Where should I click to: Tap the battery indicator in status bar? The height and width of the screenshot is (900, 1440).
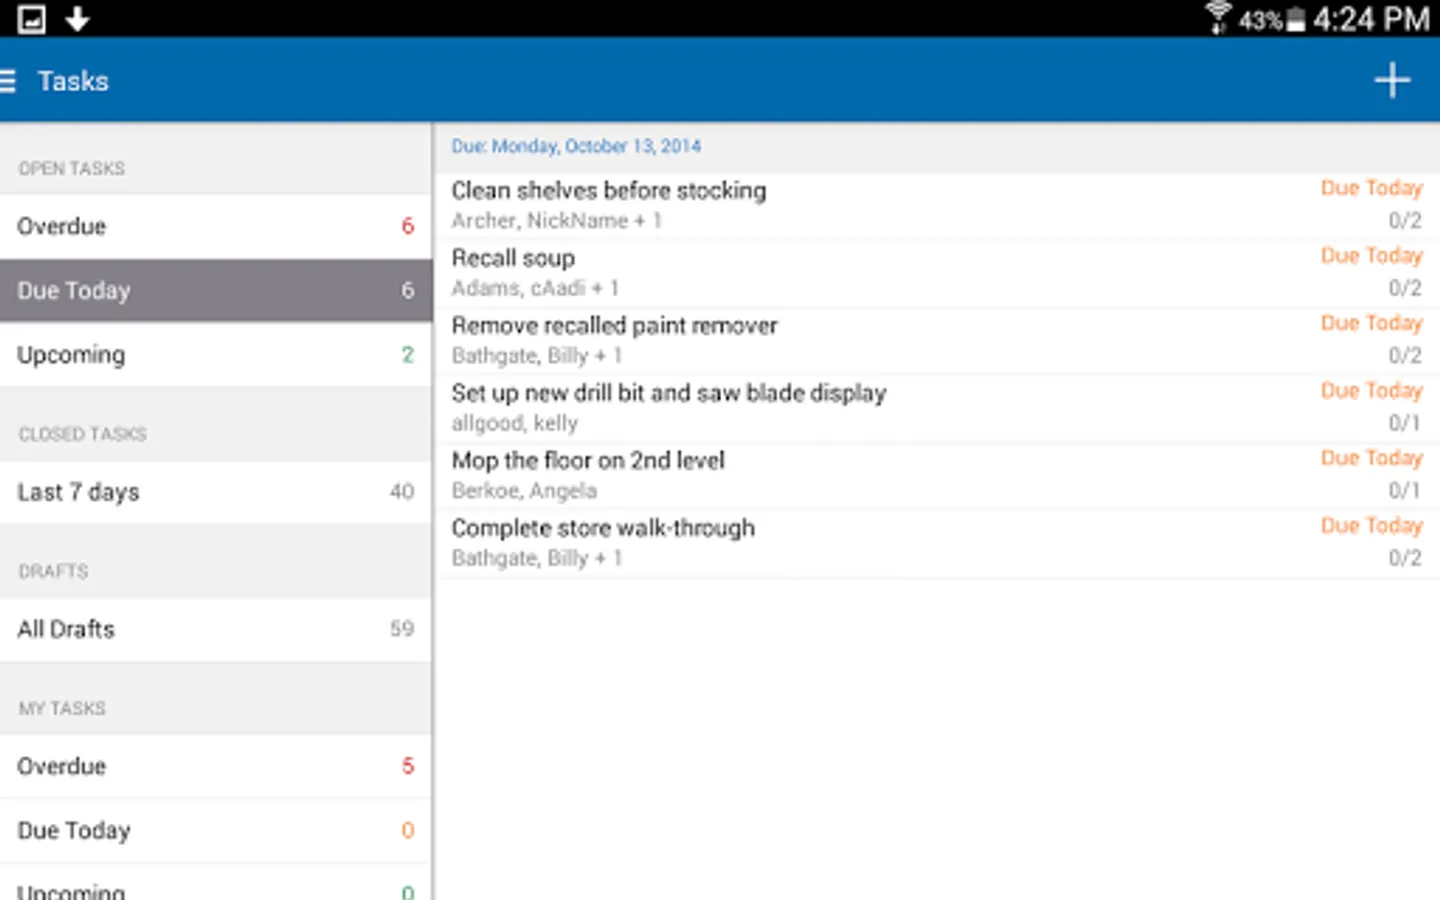1295,20
